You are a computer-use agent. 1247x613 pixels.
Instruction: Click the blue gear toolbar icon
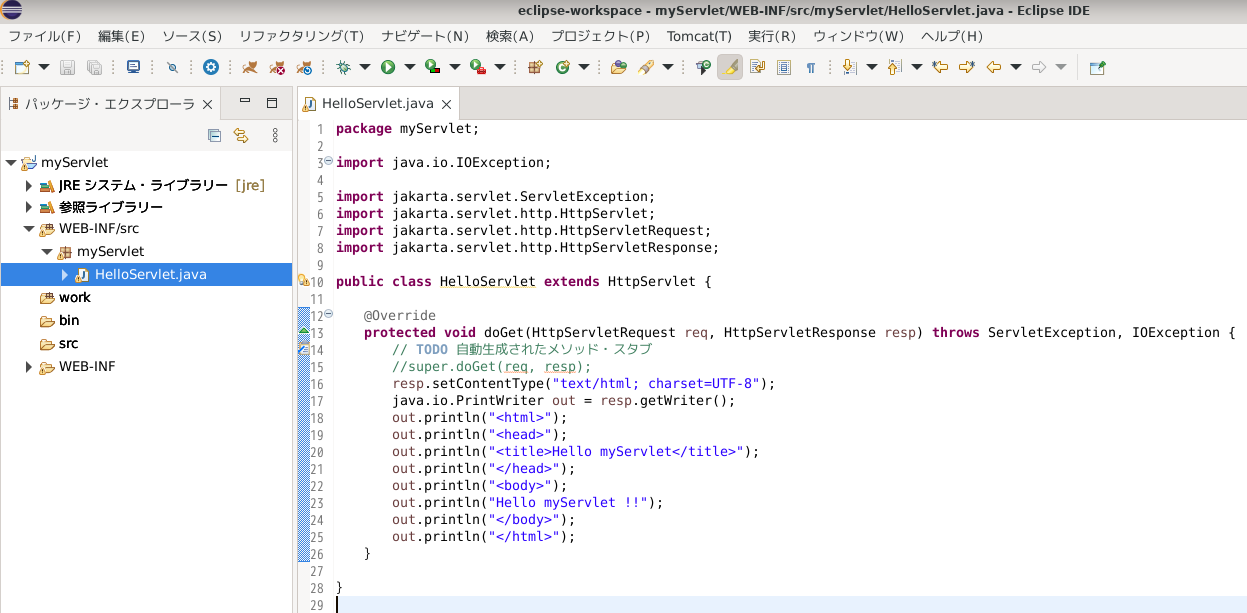[x=210, y=67]
